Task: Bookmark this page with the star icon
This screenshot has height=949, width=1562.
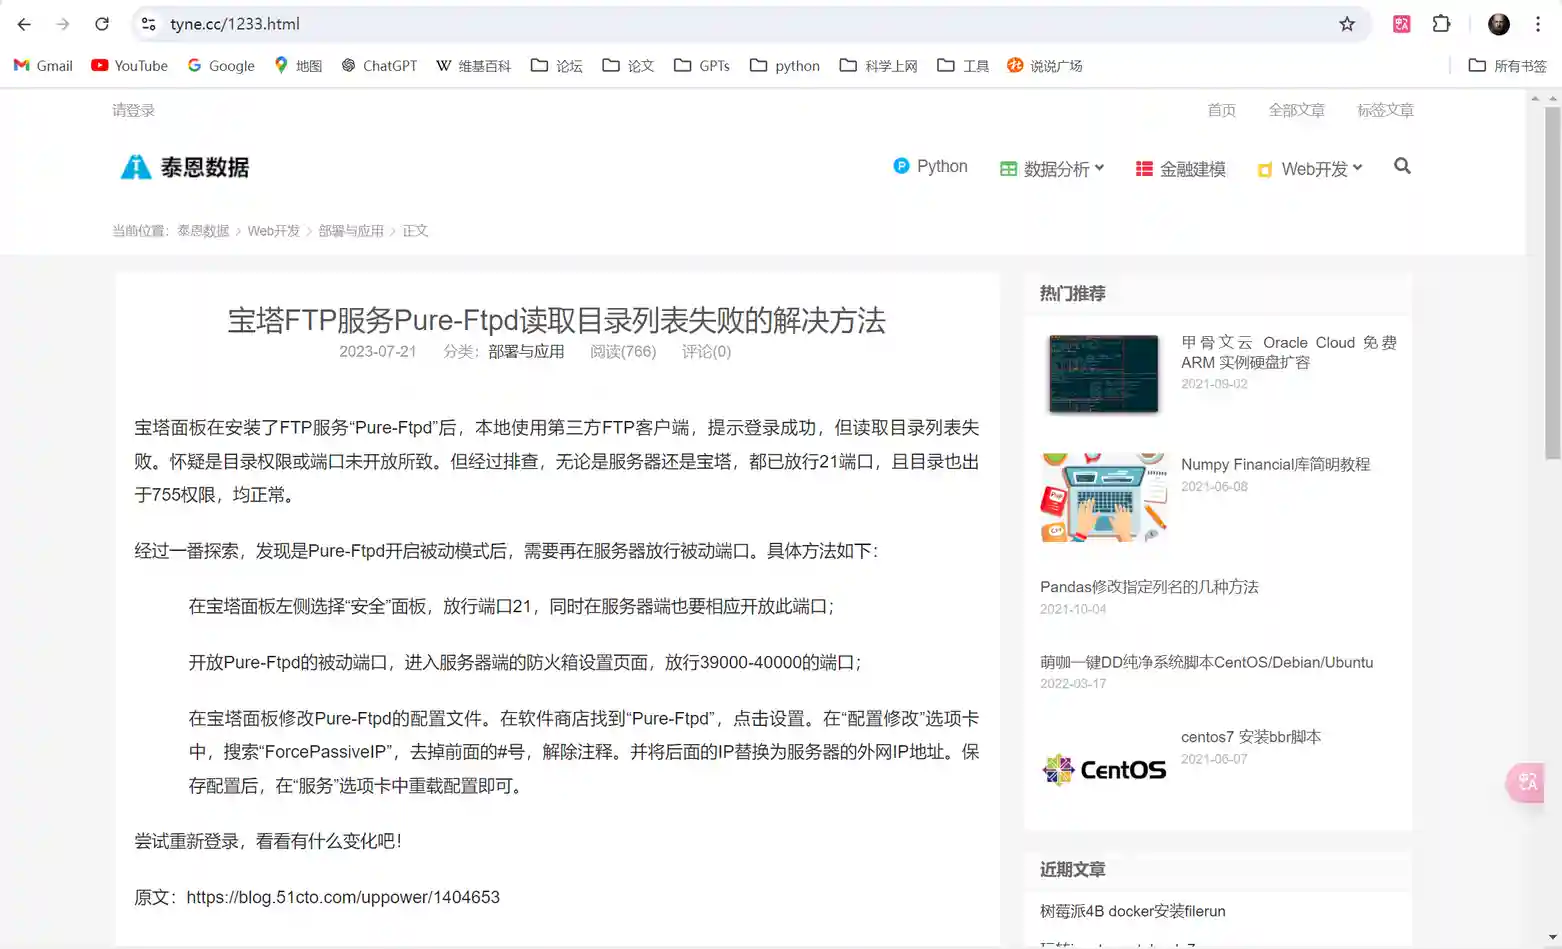Action: coord(1347,24)
